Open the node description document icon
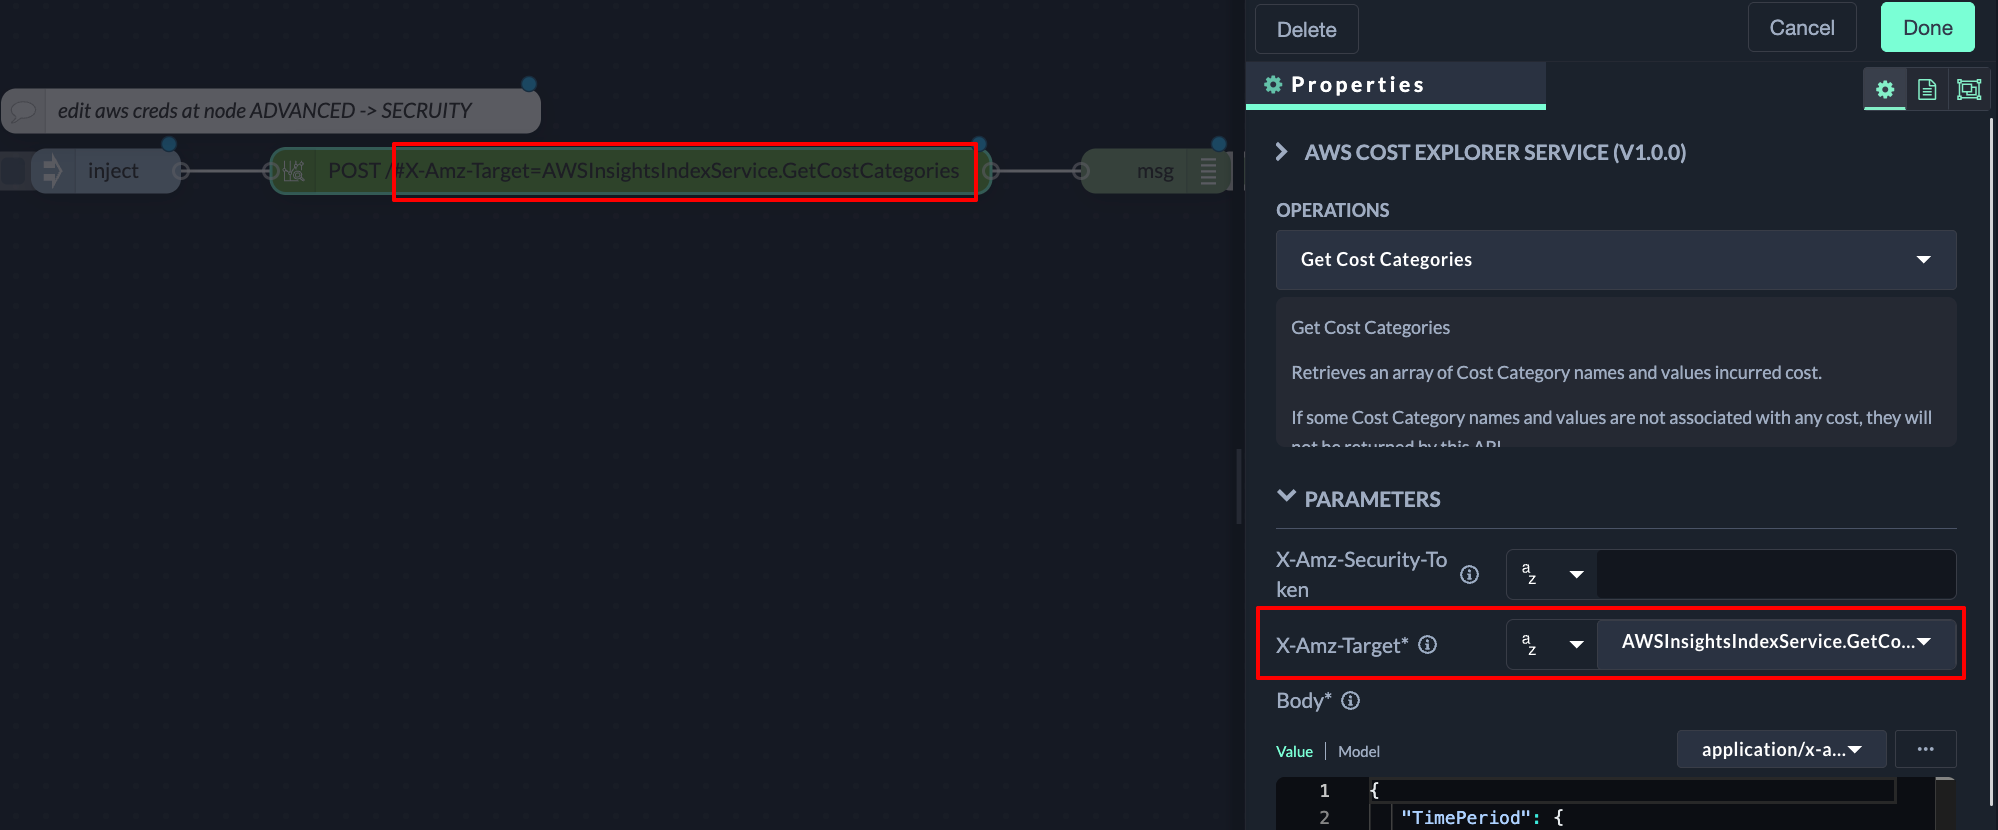 [1927, 90]
